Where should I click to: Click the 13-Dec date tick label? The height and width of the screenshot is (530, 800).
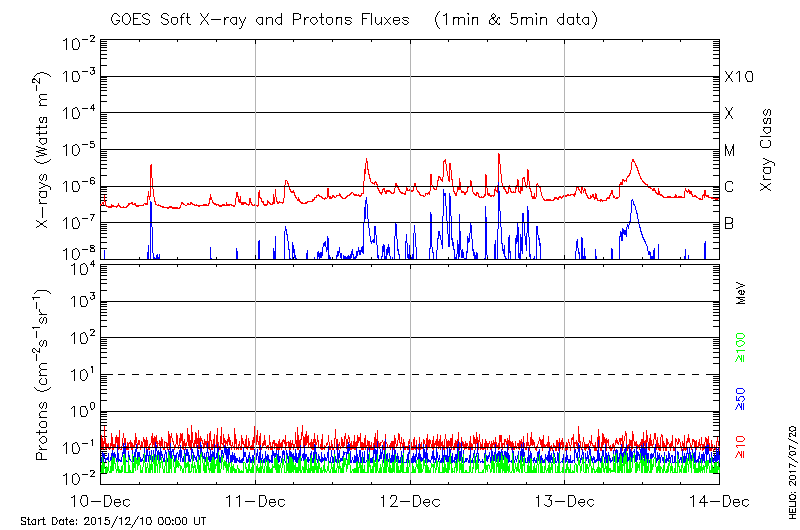[x=565, y=500]
